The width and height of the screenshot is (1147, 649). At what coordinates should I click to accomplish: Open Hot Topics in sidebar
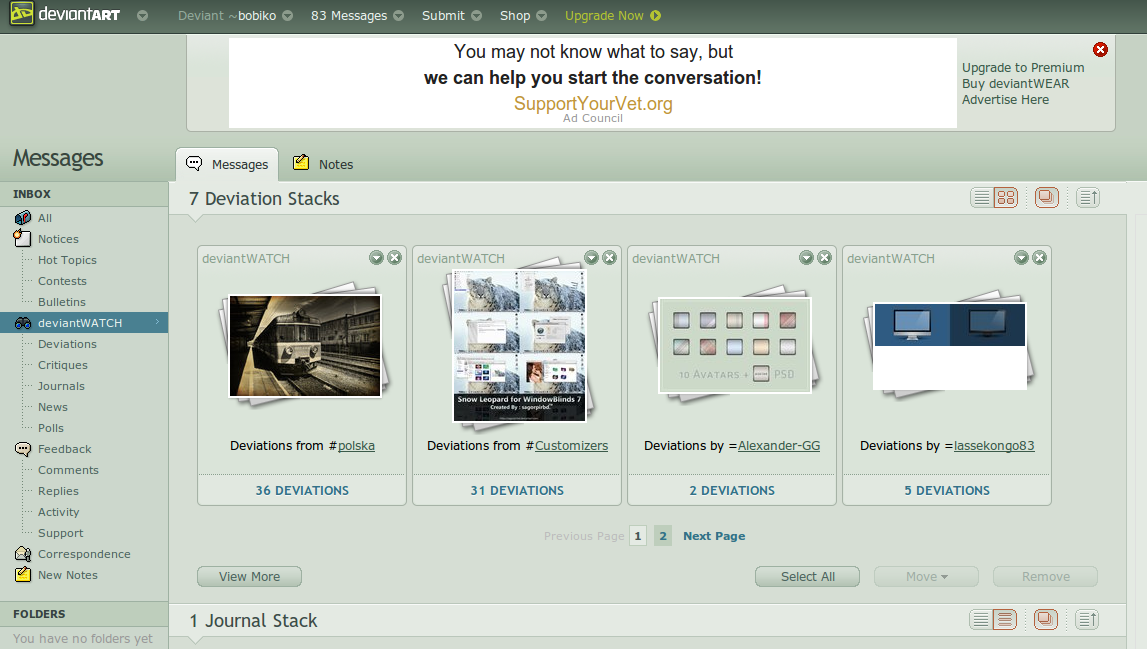(x=67, y=260)
